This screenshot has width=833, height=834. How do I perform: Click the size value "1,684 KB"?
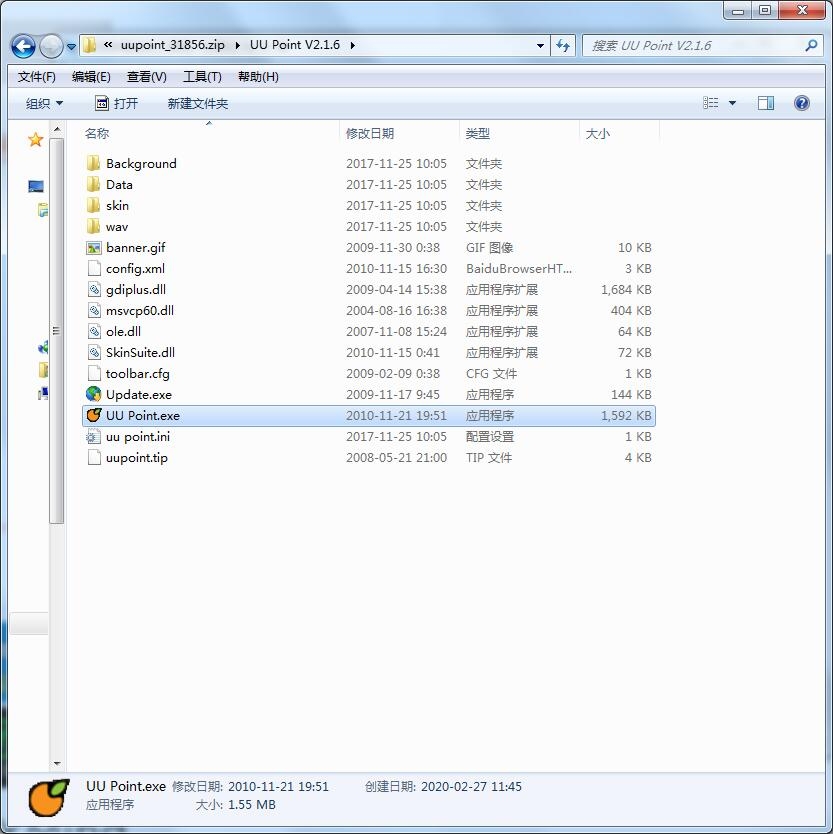(x=626, y=289)
